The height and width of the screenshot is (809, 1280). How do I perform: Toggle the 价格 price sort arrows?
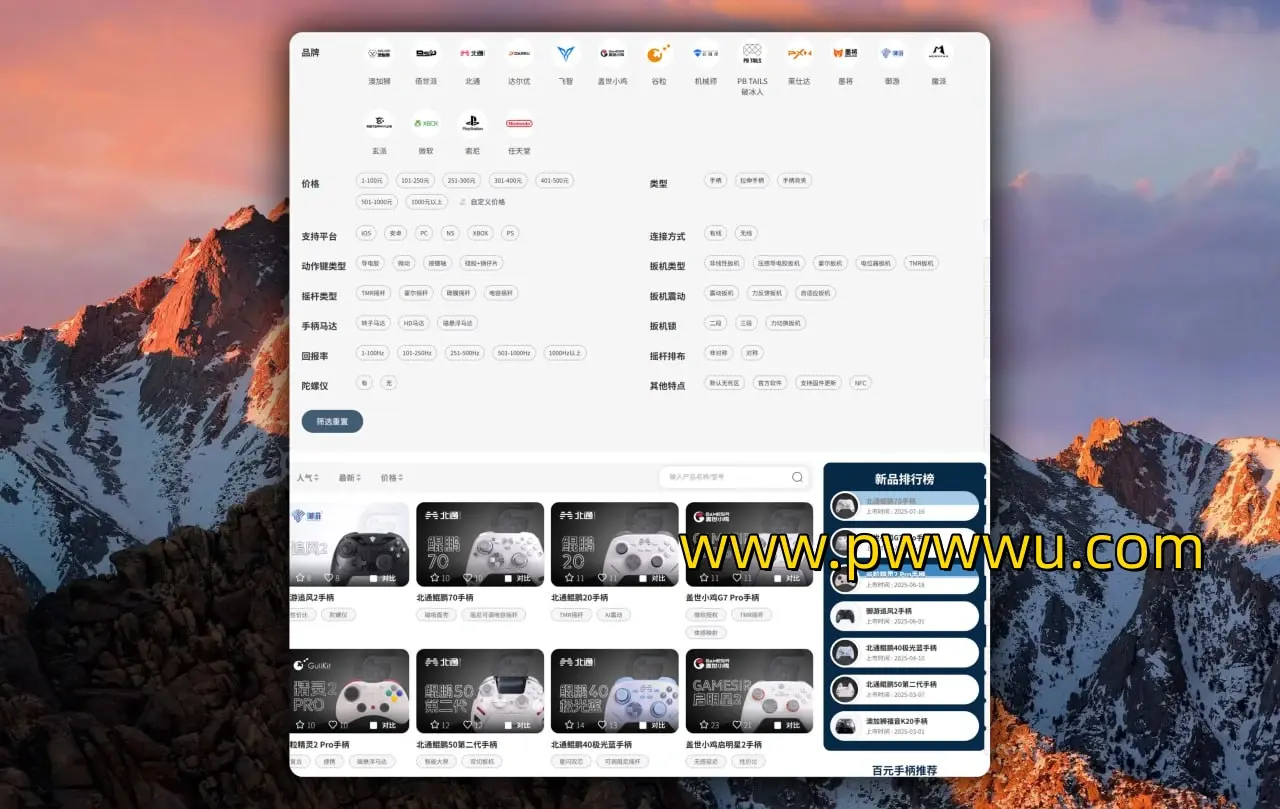coord(401,478)
